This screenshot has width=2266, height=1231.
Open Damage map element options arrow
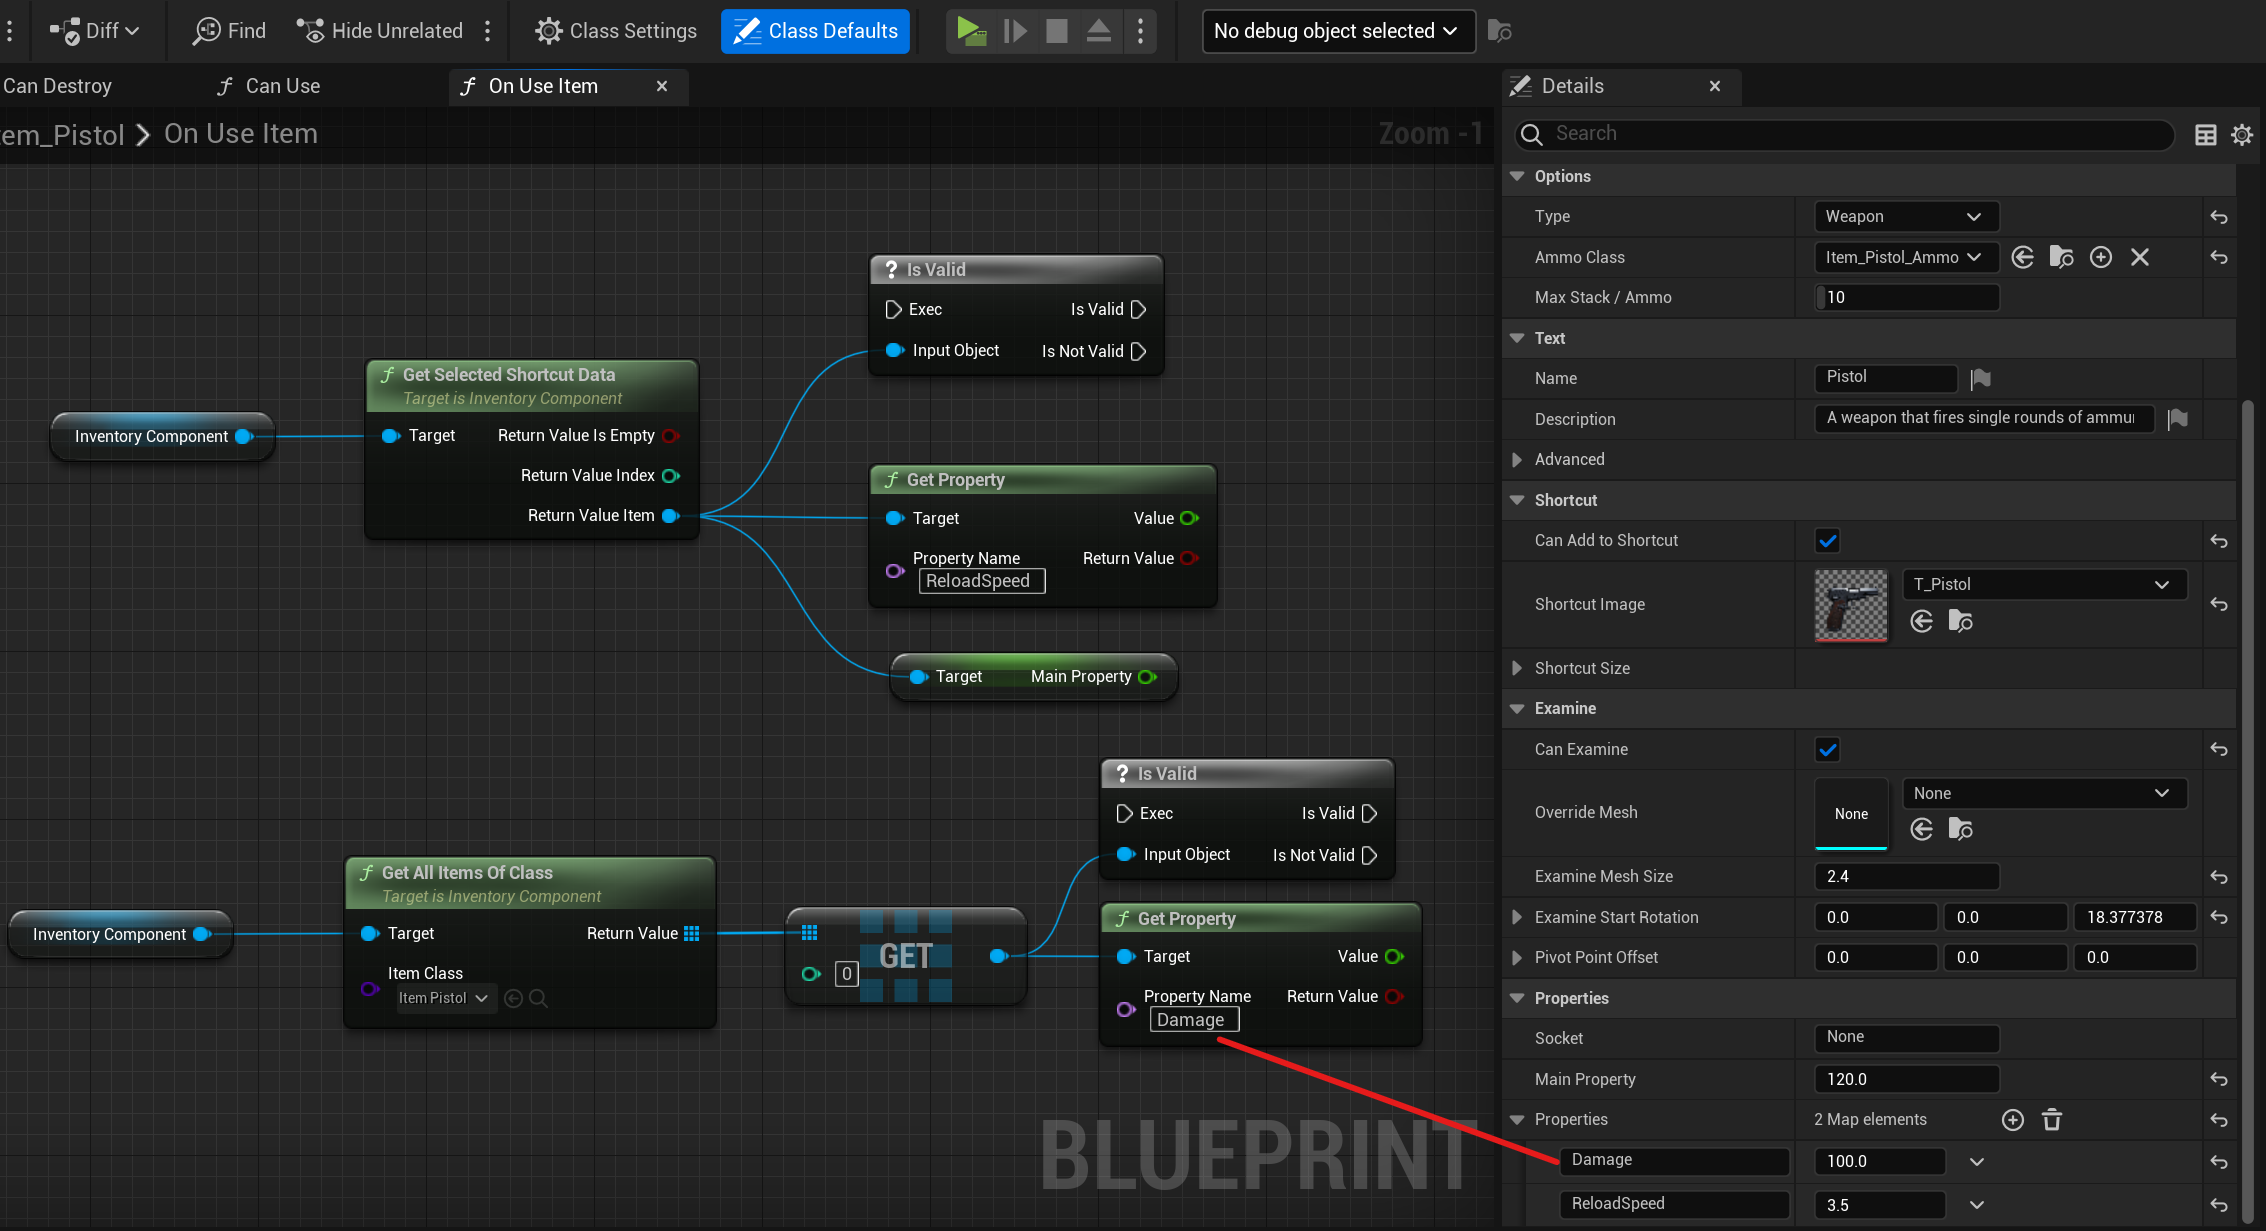(x=1977, y=1162)
